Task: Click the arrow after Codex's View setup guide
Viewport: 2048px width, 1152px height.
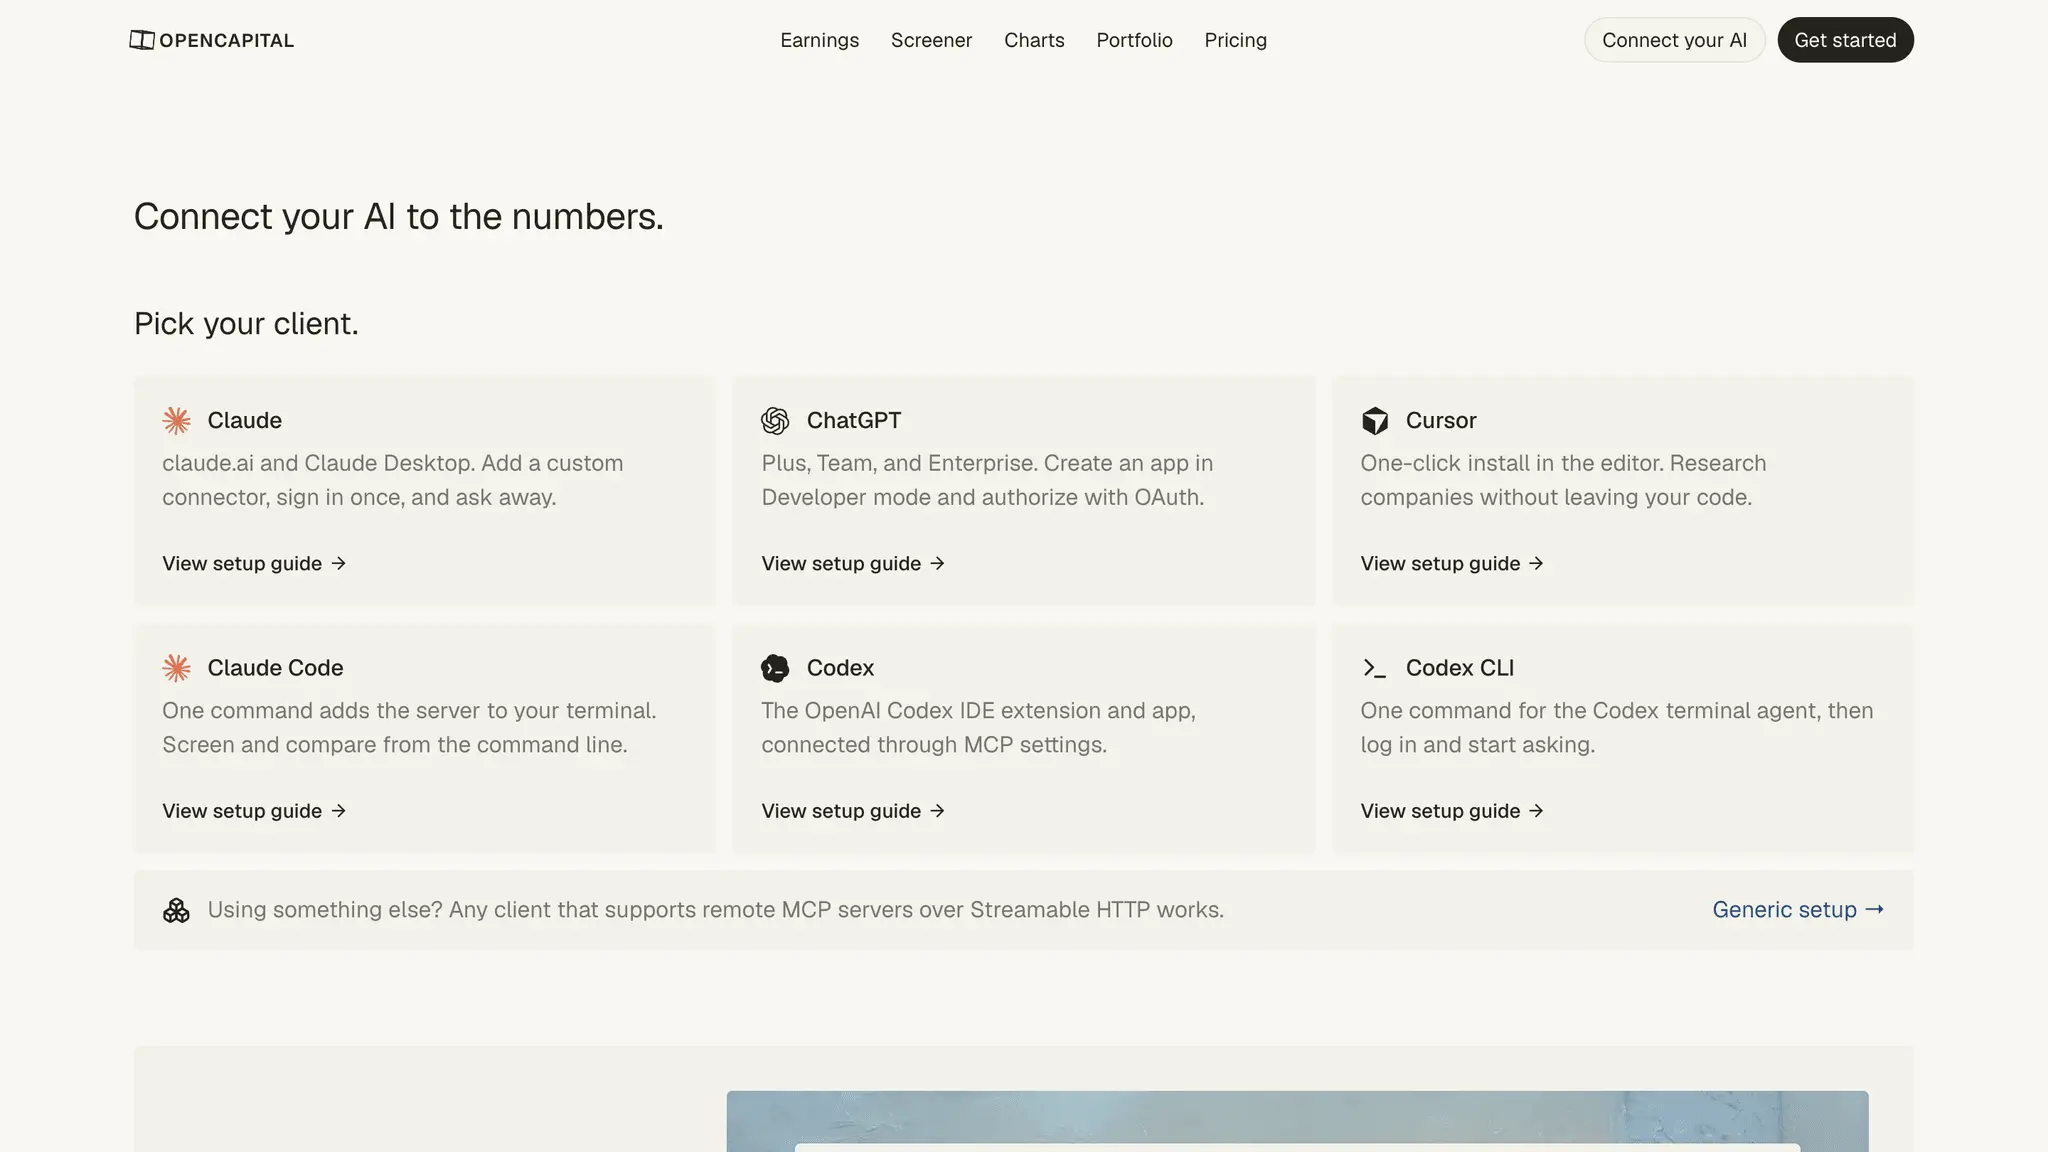Action: click(937, 811)
